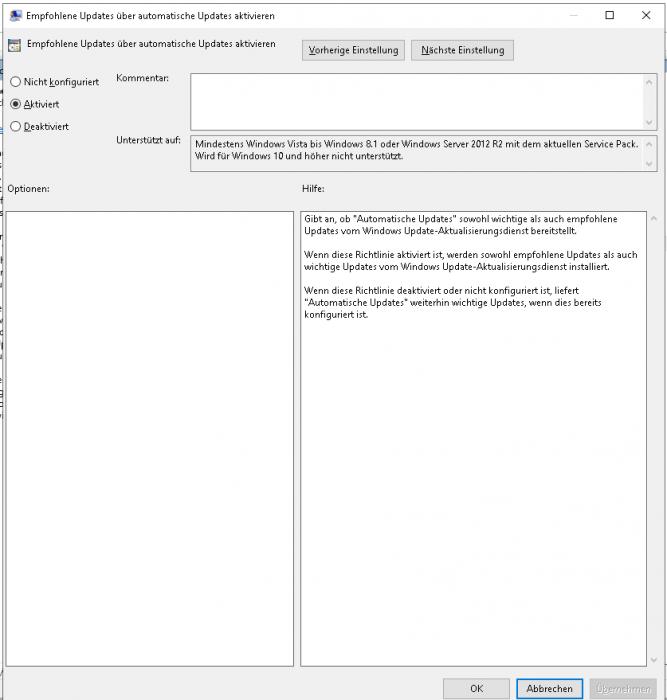The width and height of the screenshot is (667, 700).
Task: Click the Kommentar box scroll-down arrow
Action: tap(650, 121)
